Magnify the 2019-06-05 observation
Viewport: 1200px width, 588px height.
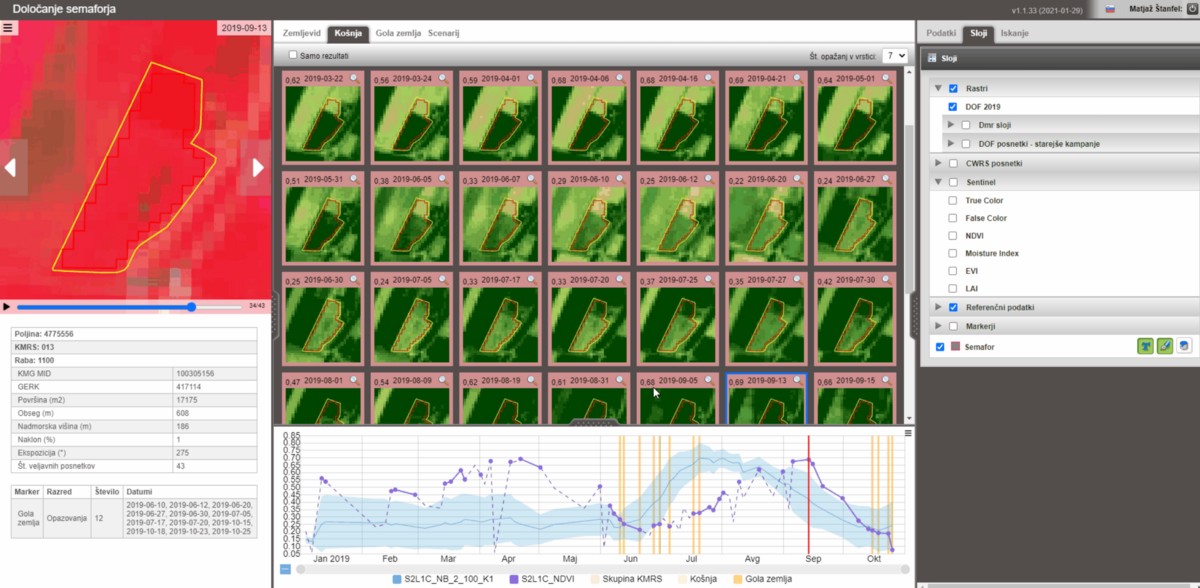[x=444, y=179]
